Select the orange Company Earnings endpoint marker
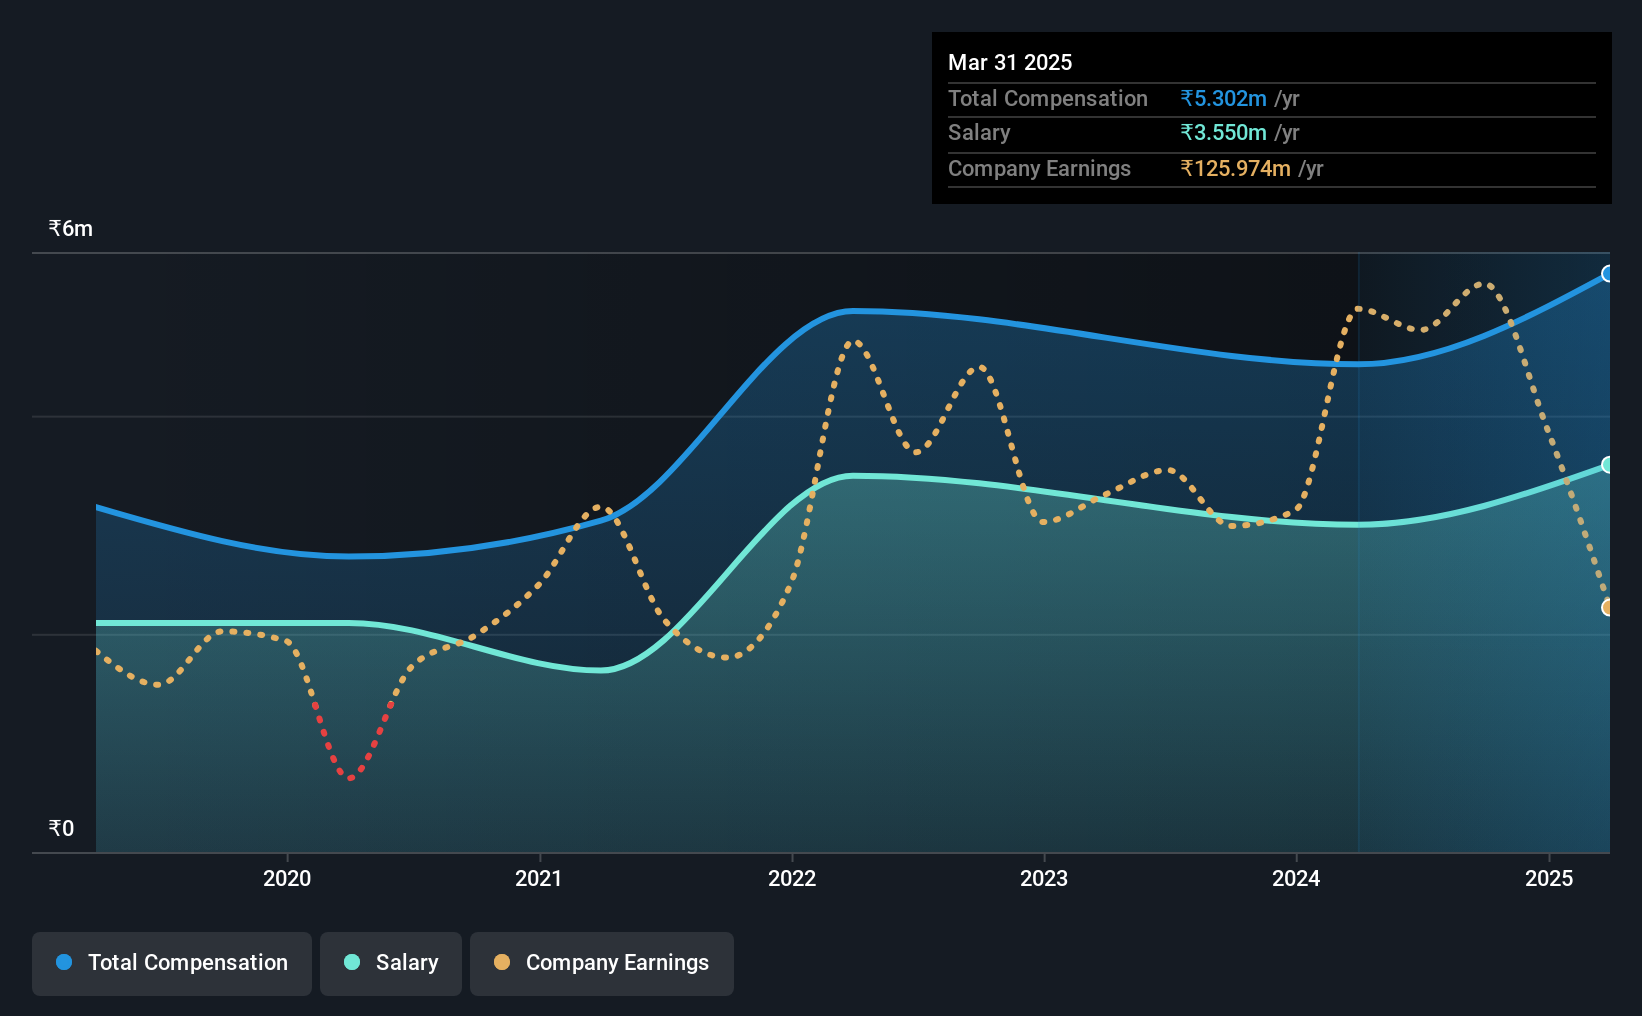The image size is (1642, 1016). 1608,608
